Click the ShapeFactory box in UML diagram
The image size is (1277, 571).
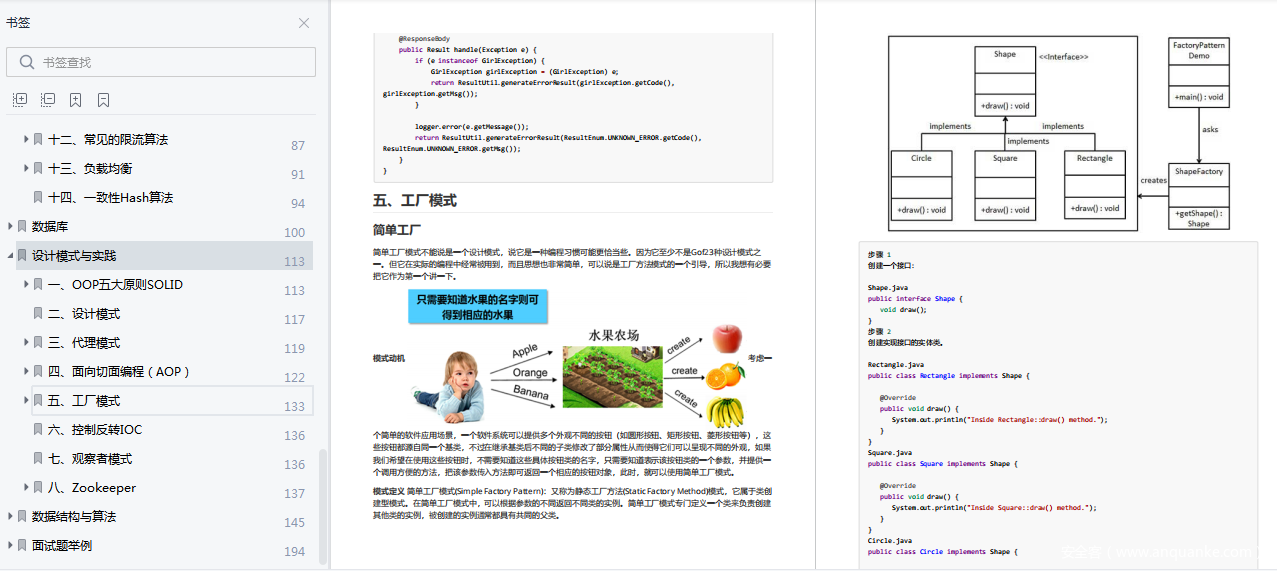tap(1198, 196)
